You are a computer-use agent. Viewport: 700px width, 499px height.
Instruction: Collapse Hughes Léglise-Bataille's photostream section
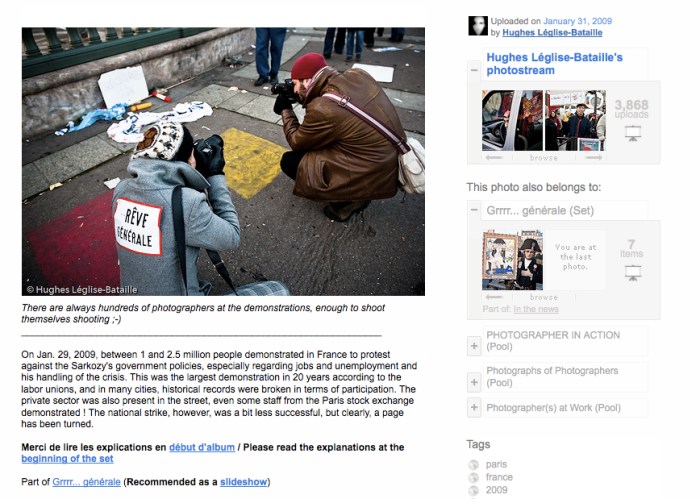click(474, 70)
